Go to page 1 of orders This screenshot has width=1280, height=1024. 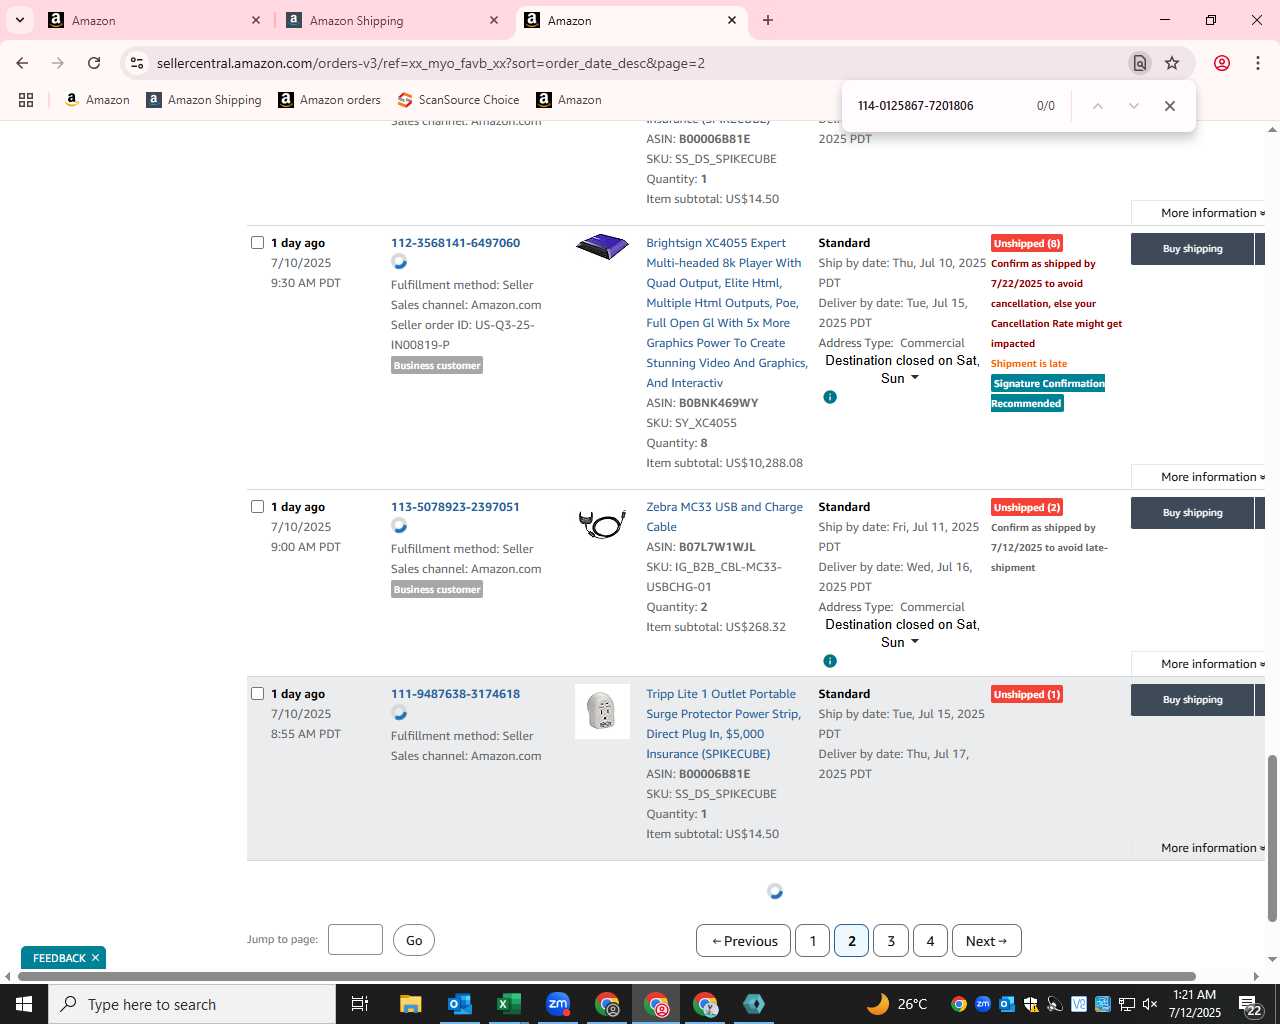(813, 941)
